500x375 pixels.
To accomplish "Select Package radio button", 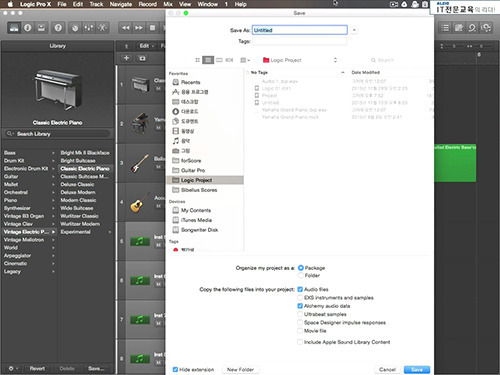I will [301, 268].
